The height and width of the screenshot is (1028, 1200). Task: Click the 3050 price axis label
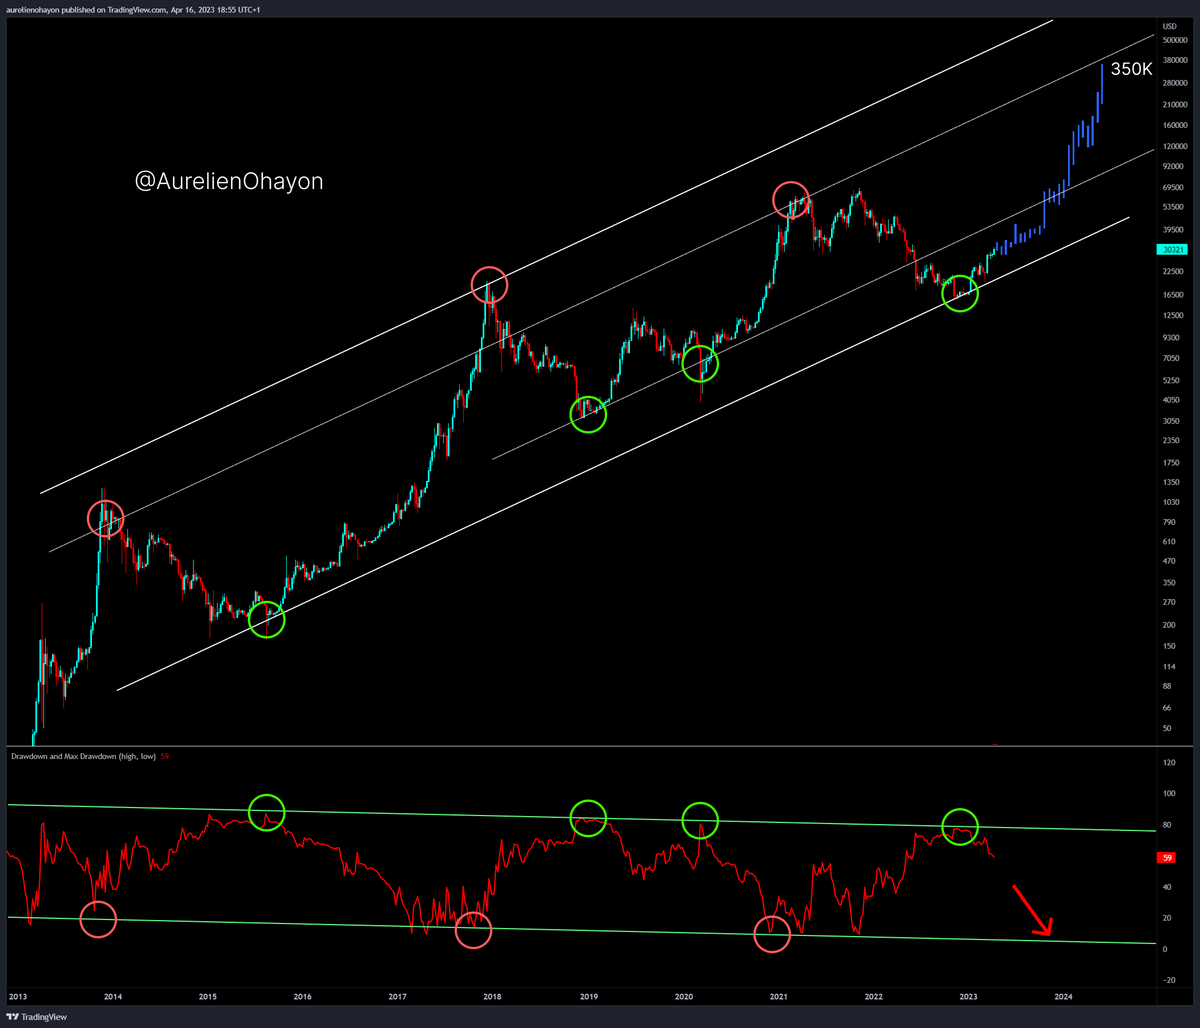click(x=1171, y=421)
